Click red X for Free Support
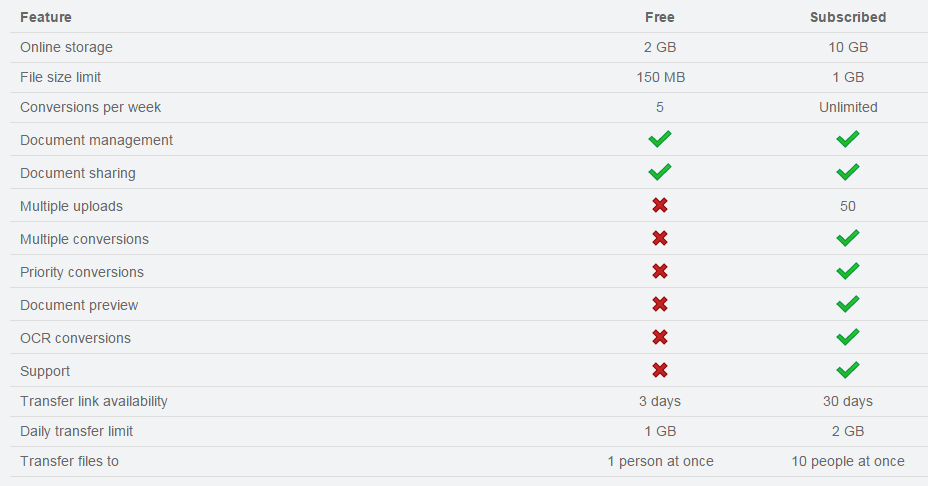 point(660,370)
